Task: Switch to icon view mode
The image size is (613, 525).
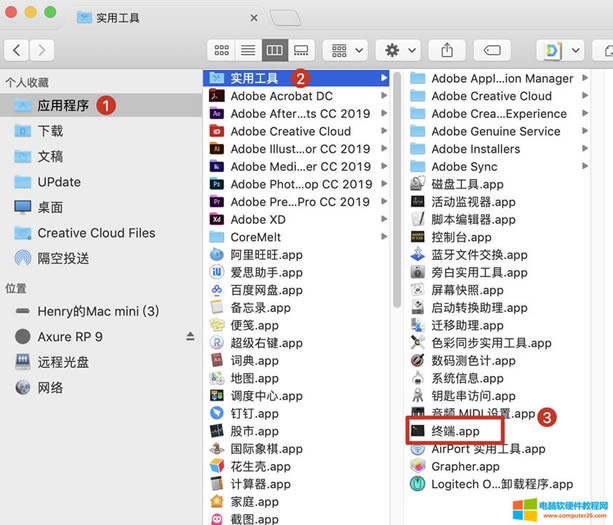Action: click(222, 50)
